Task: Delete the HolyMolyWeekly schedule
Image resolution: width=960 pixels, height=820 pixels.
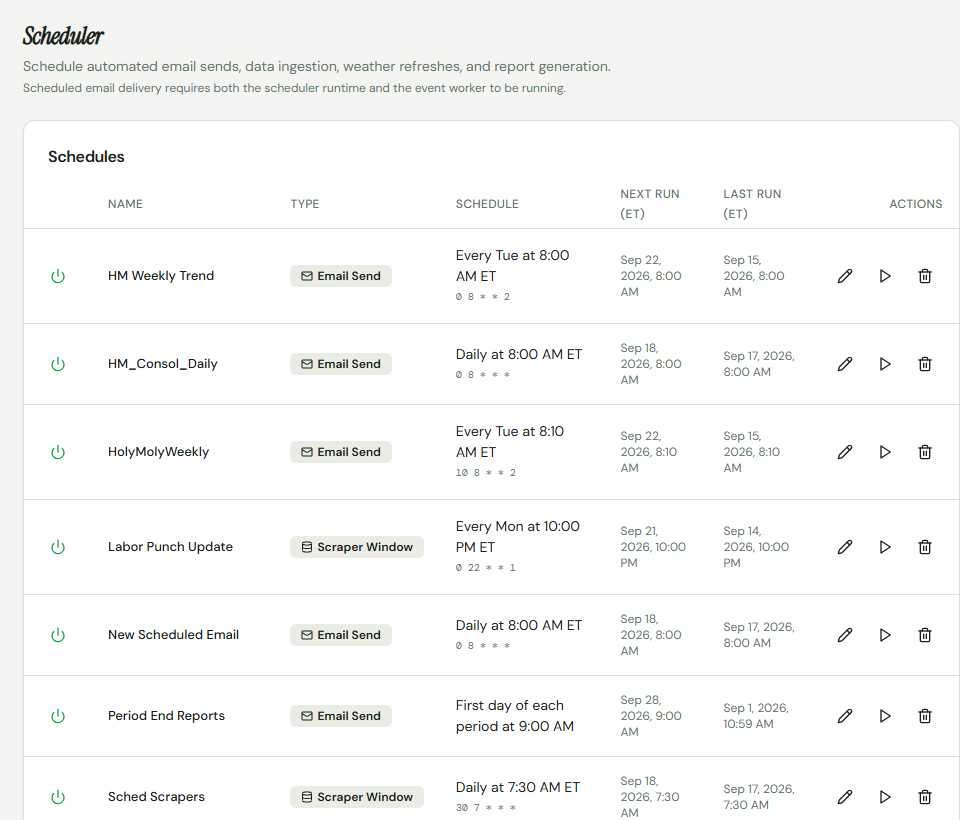Action: tap(925, 452)
